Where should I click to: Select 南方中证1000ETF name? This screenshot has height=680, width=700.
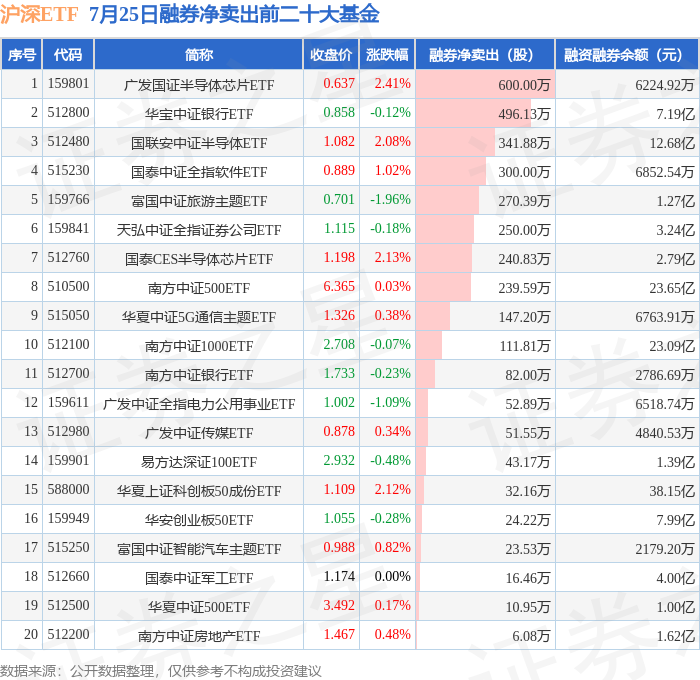pos(199,346)
